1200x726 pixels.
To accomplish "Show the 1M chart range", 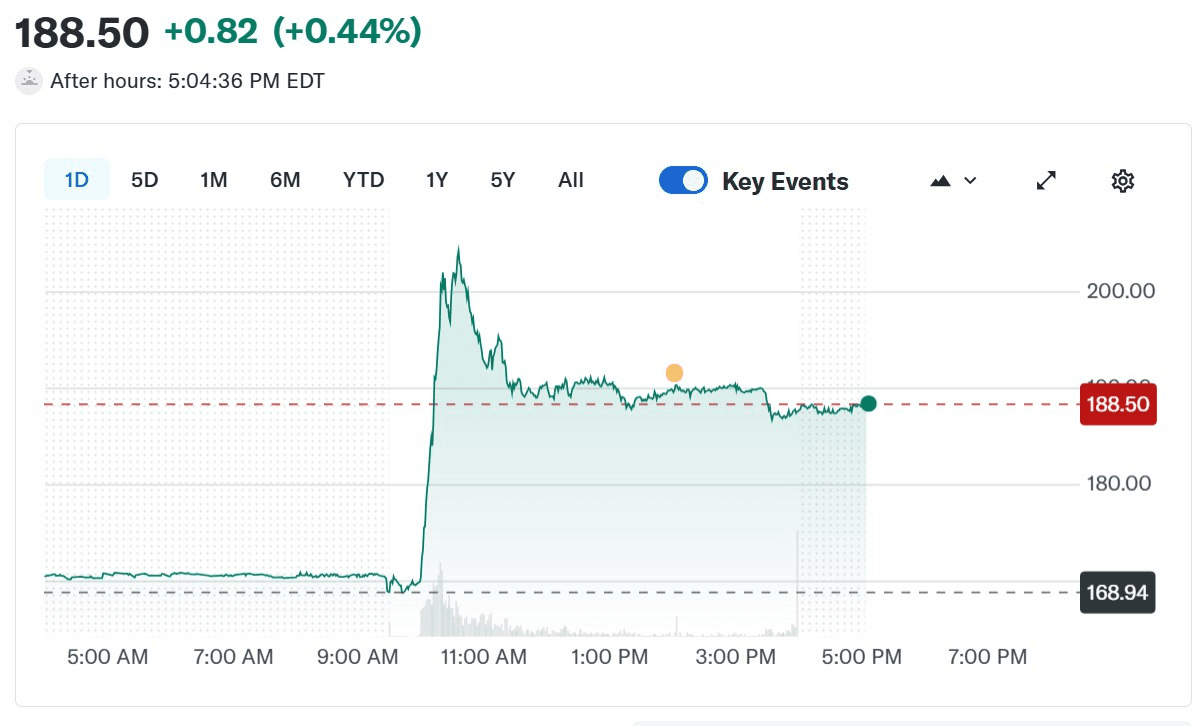I will (214, 180).
